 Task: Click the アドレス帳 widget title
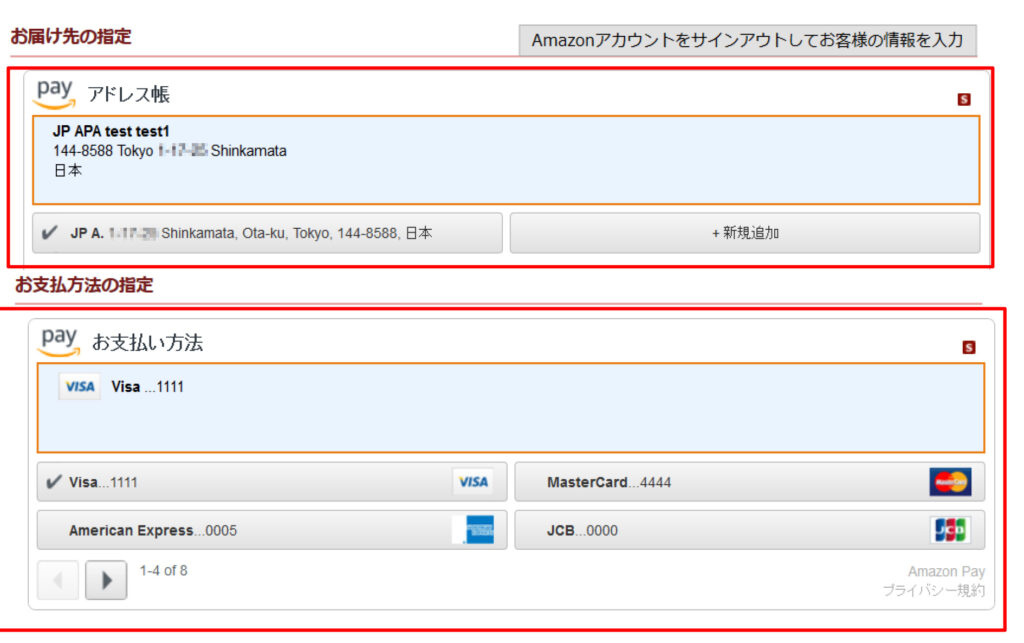point(129,95)
